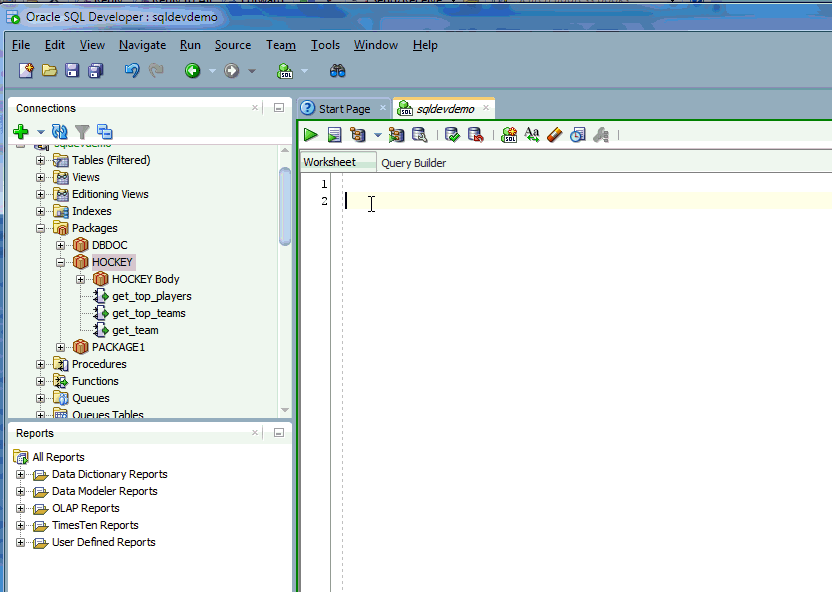Refresh the Connections tree
Image resolution: width=832 pixels, height=592 pixels.
click(x=59, y=131)
